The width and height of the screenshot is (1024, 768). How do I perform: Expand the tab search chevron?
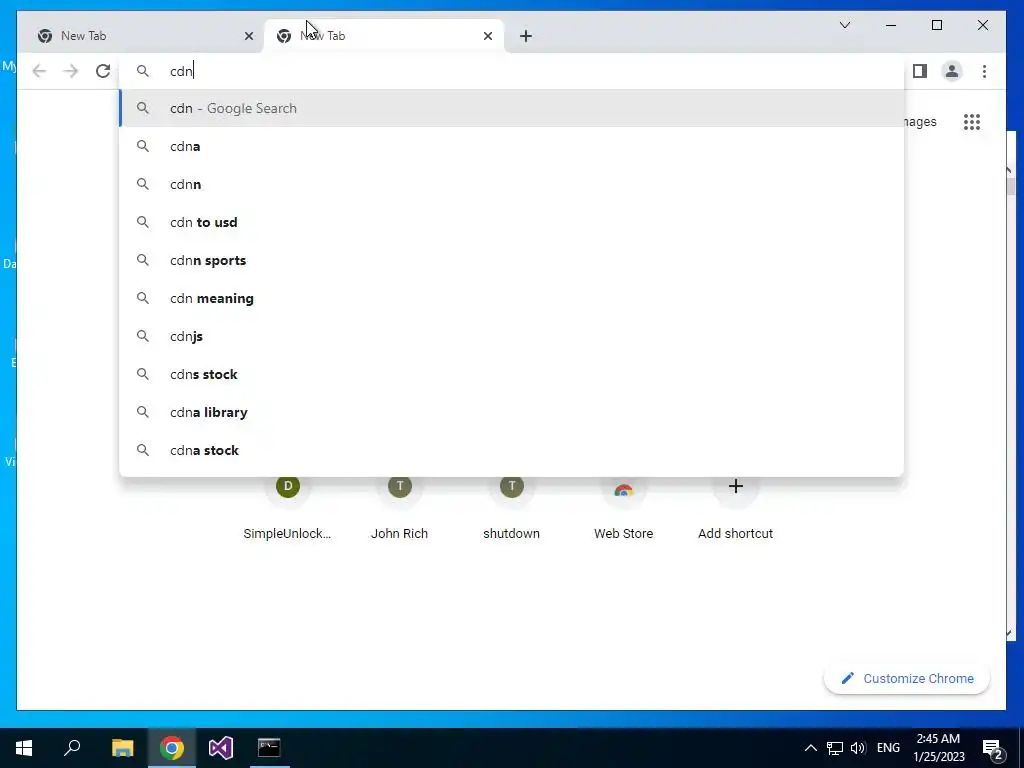(844, 25)
